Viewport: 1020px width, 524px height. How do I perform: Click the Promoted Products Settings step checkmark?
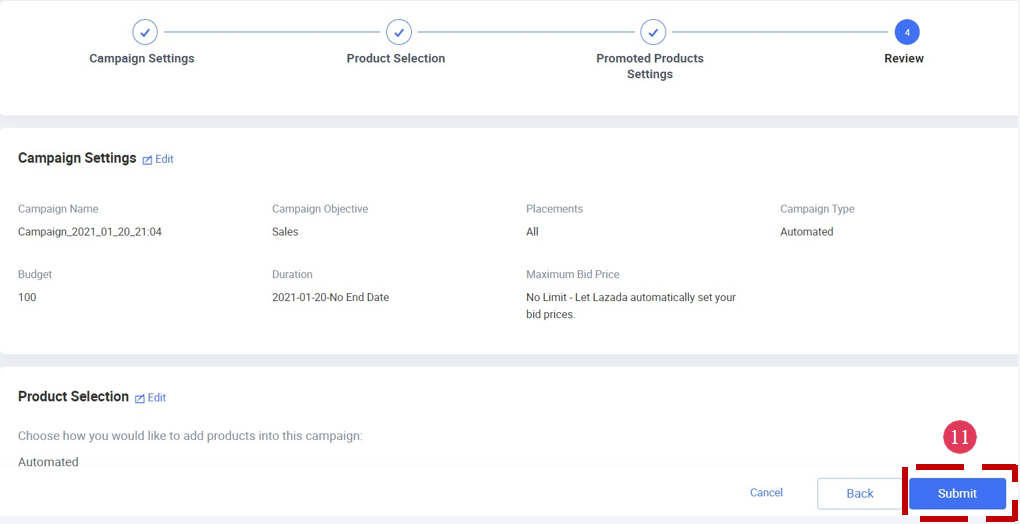653,32
